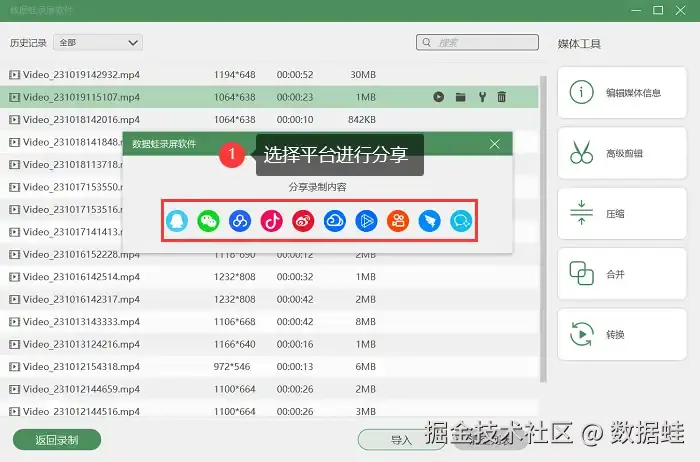Share the recording to QQ
700x462 pixels.
[177, 221]
